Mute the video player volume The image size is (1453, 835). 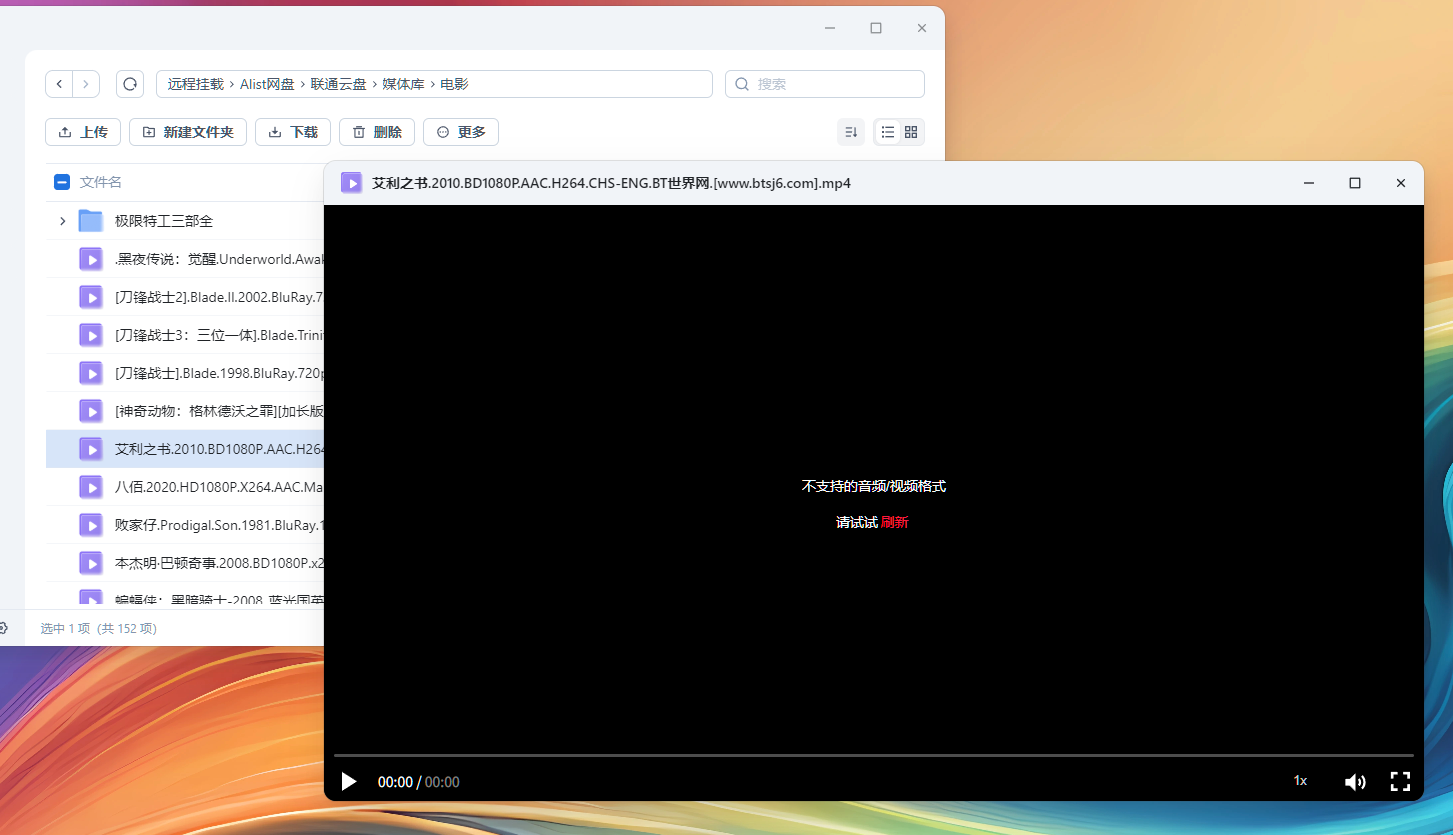1355,781
